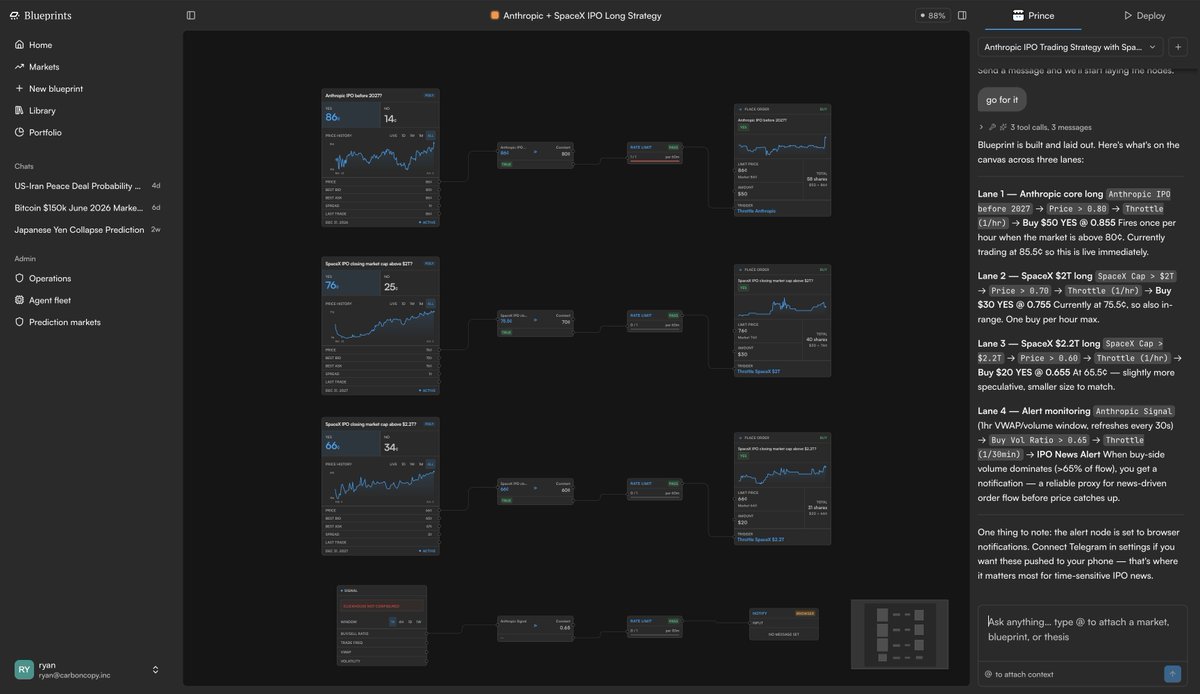Switch to the Deploy tab

[x=1144, y=15]
